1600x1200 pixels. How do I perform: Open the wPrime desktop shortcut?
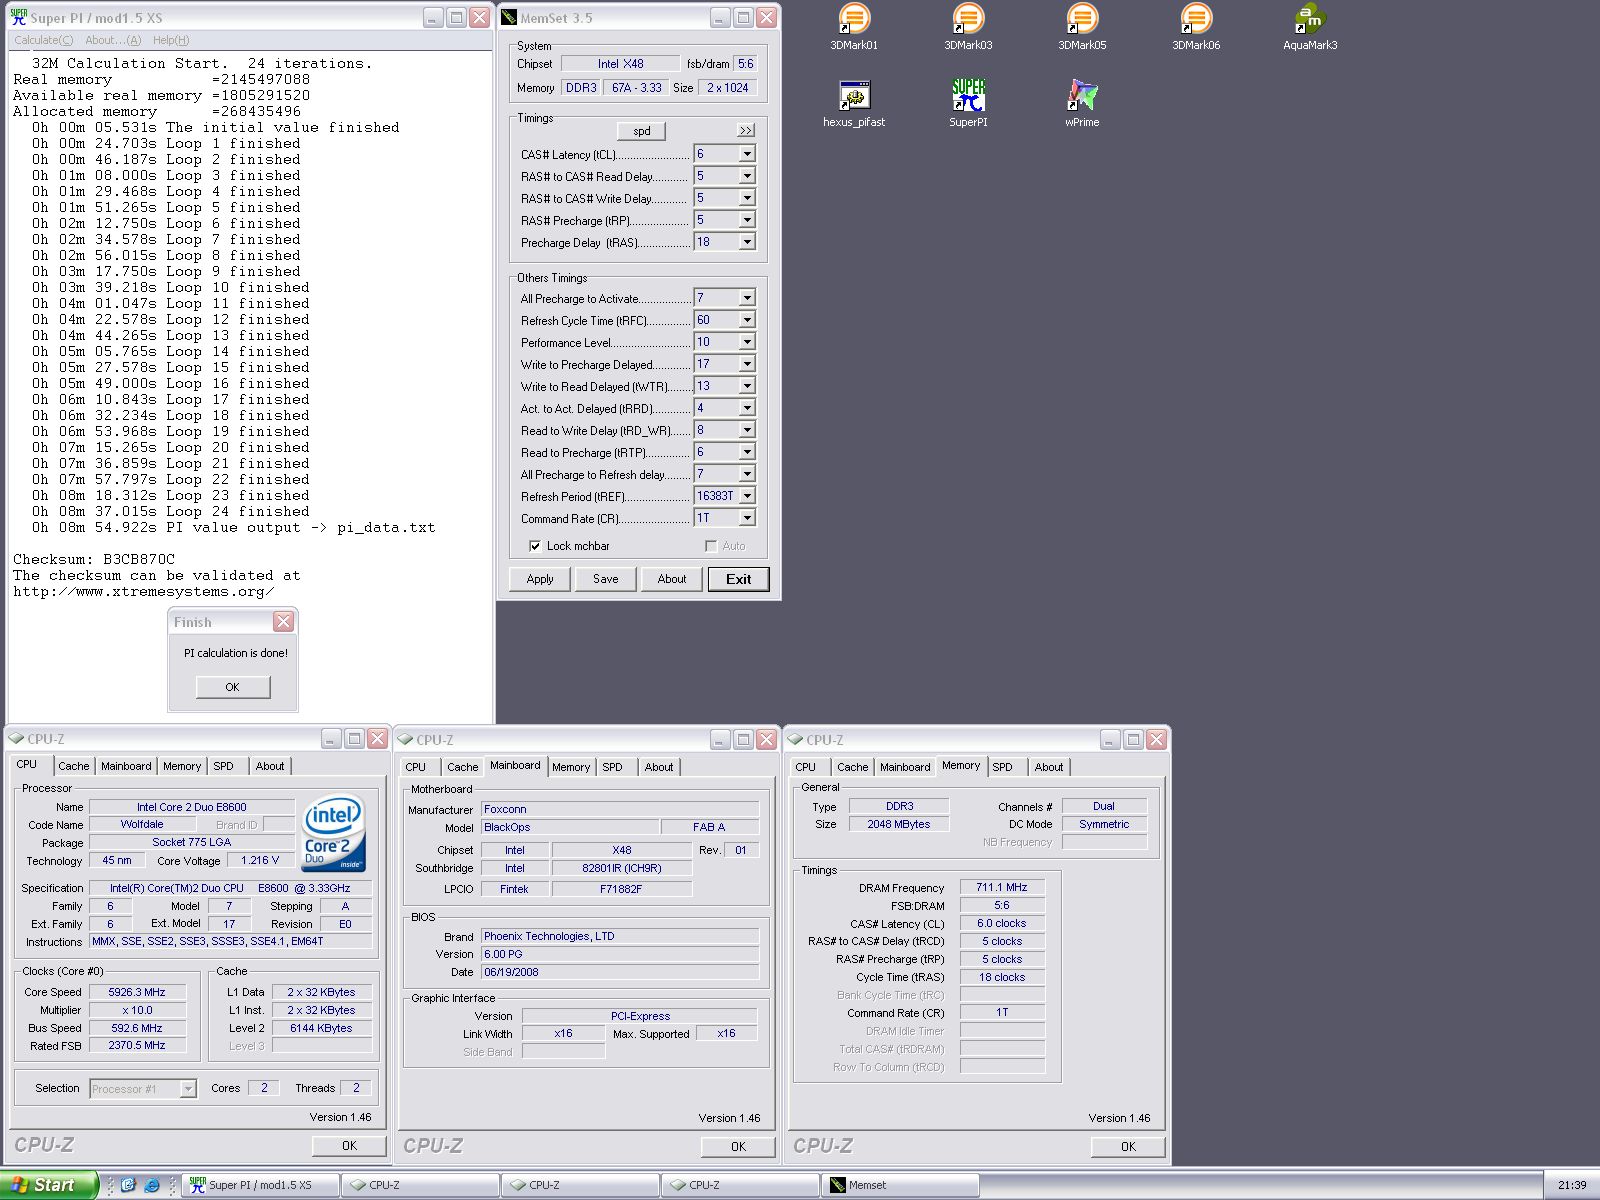click(x=1082, y=104)
